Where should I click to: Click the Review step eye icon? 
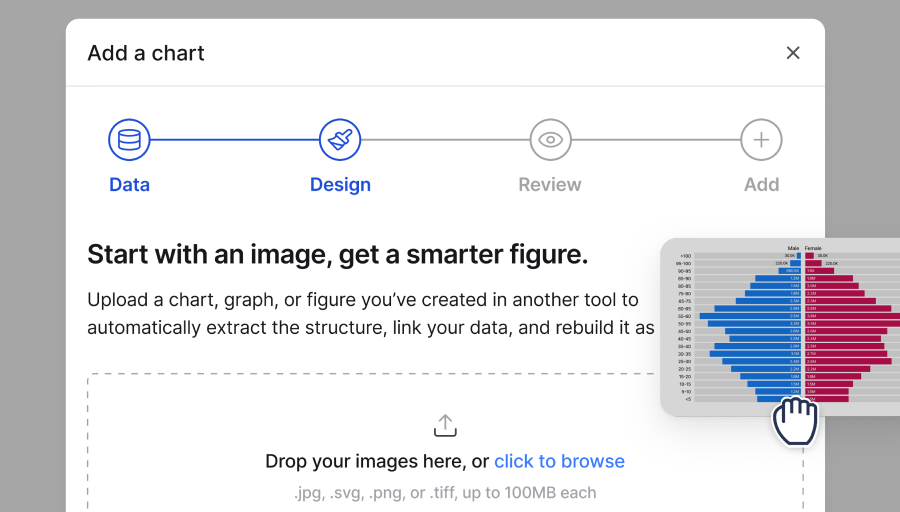pyautogui.click(x=550, y=140)
